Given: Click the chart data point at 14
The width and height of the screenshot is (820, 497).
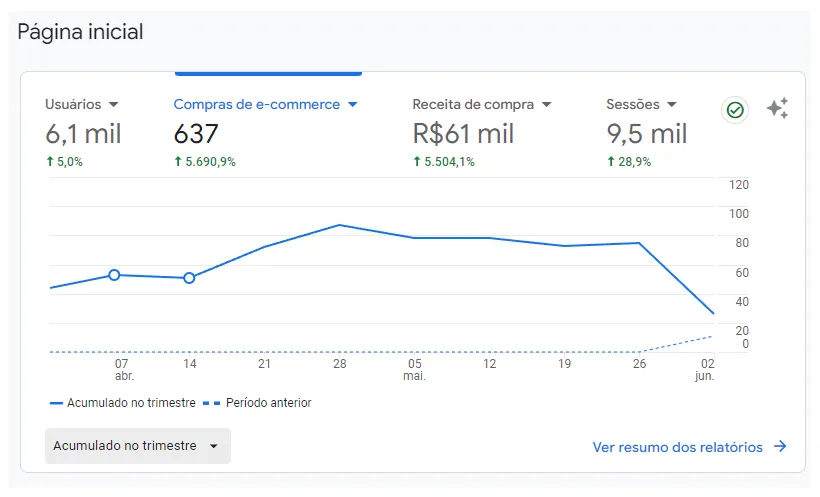Looking at the screenshot, I should tap(189, 278).
